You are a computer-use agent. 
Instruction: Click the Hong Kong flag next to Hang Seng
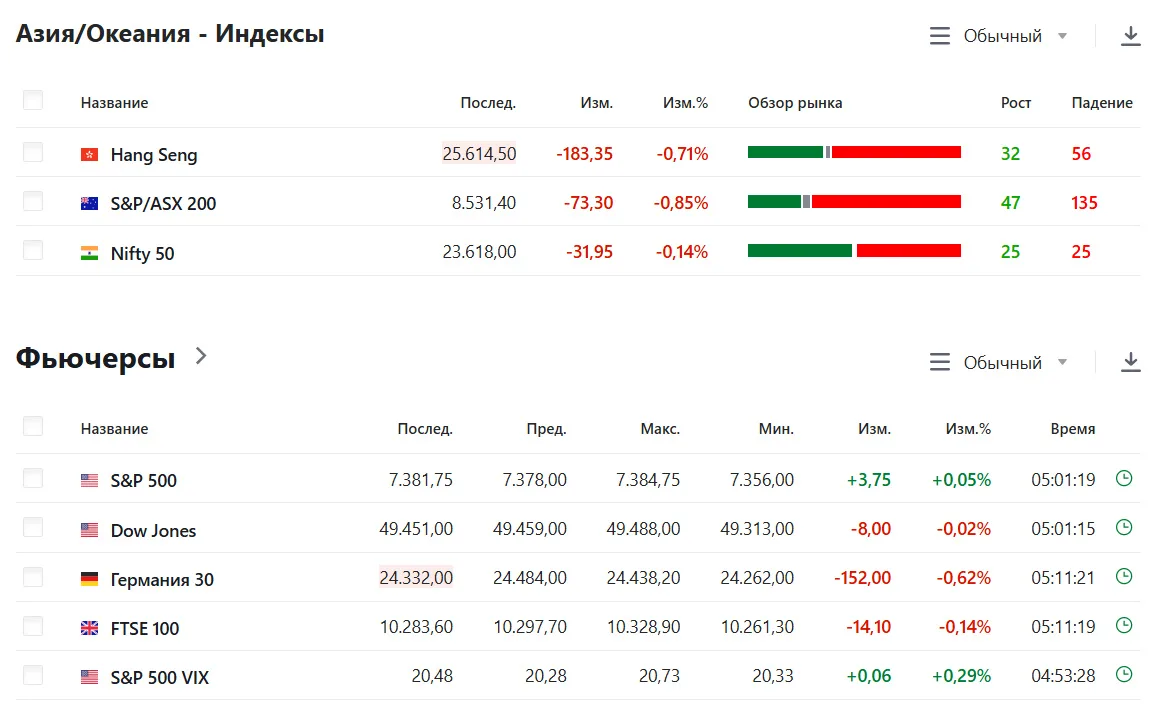tap(89, 154)
